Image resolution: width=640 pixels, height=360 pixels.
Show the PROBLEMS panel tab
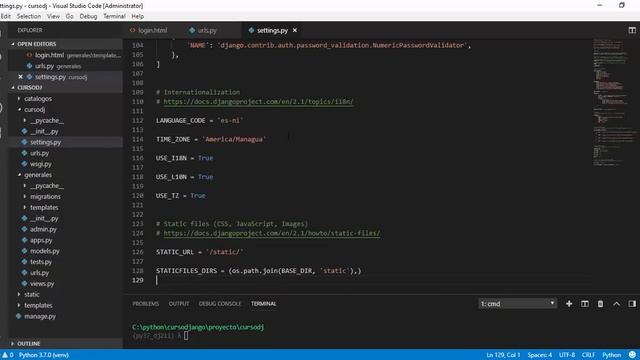(146, 304)
